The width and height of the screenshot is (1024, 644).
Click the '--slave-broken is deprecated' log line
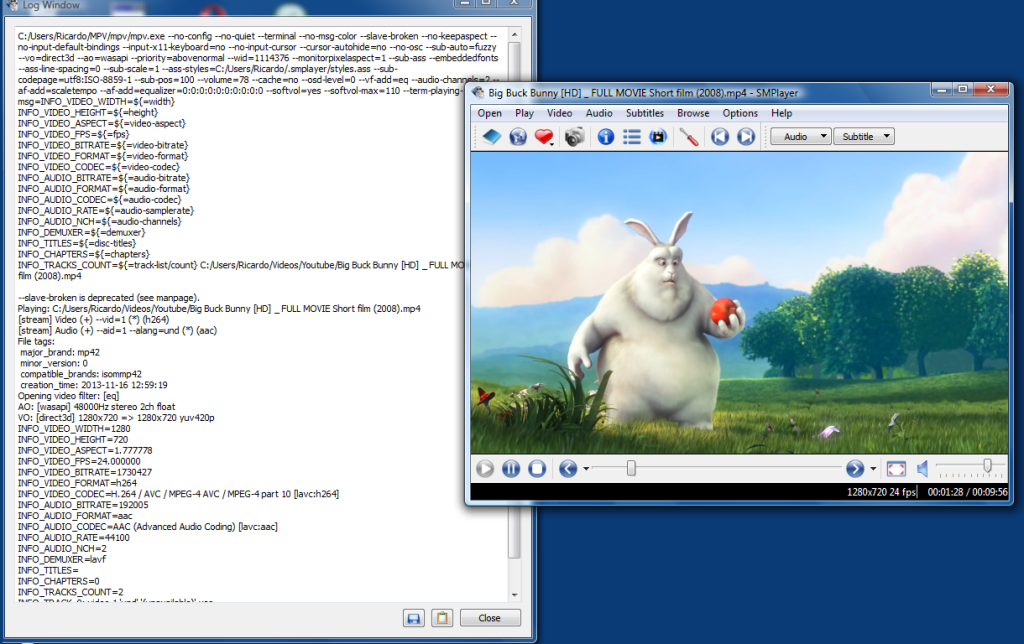point(108,297)
